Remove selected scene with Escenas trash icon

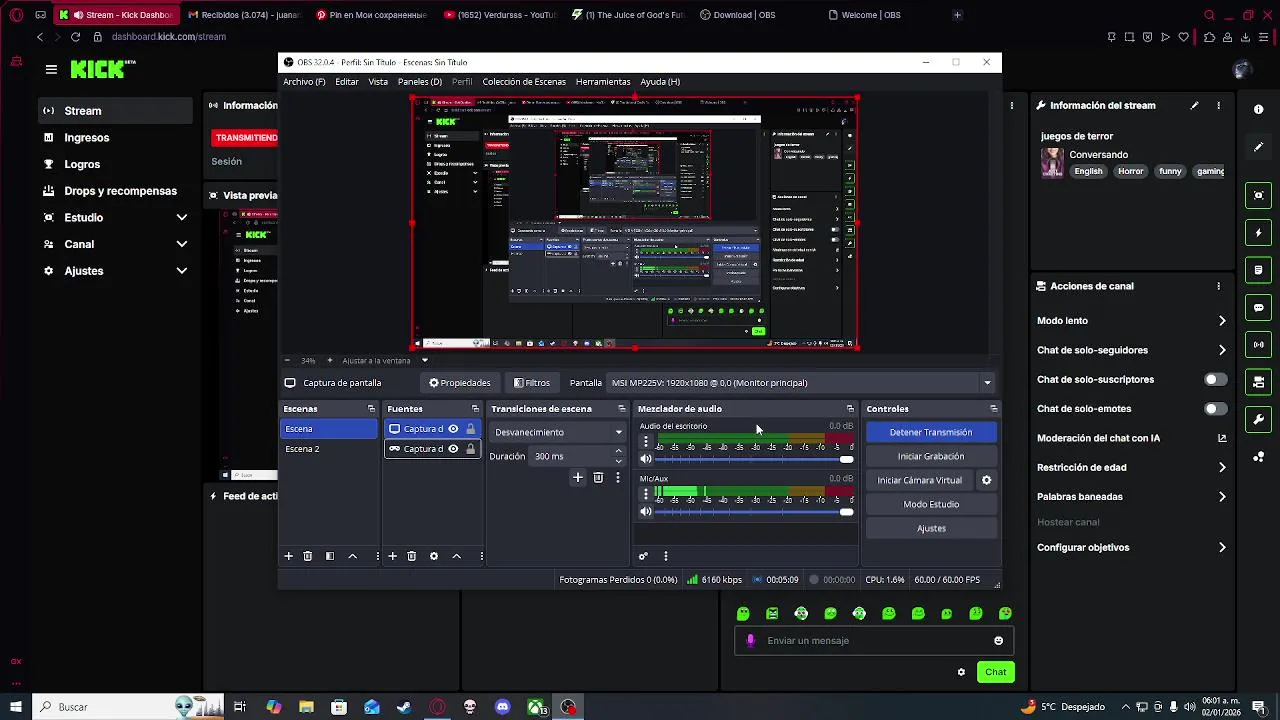click(x=308, y=556)
